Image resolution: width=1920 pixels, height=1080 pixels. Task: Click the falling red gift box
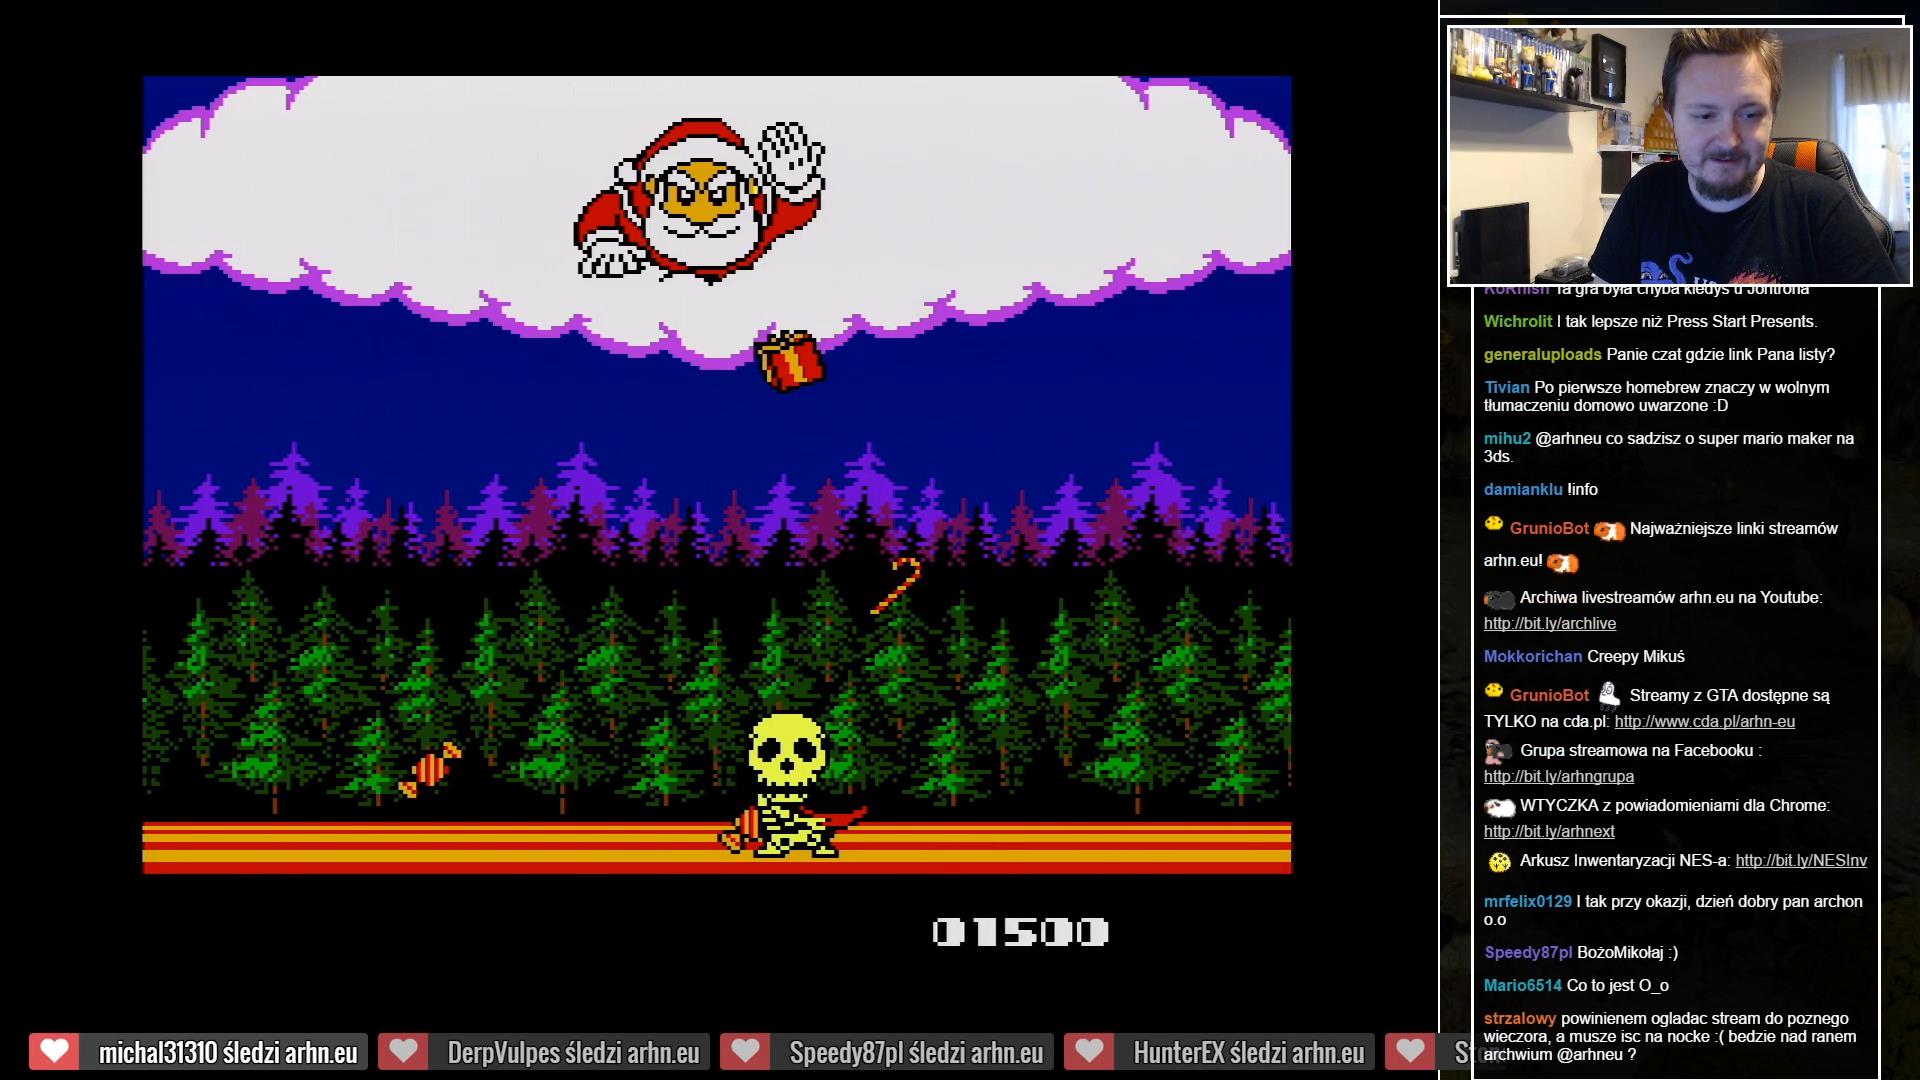coord(789,361)
